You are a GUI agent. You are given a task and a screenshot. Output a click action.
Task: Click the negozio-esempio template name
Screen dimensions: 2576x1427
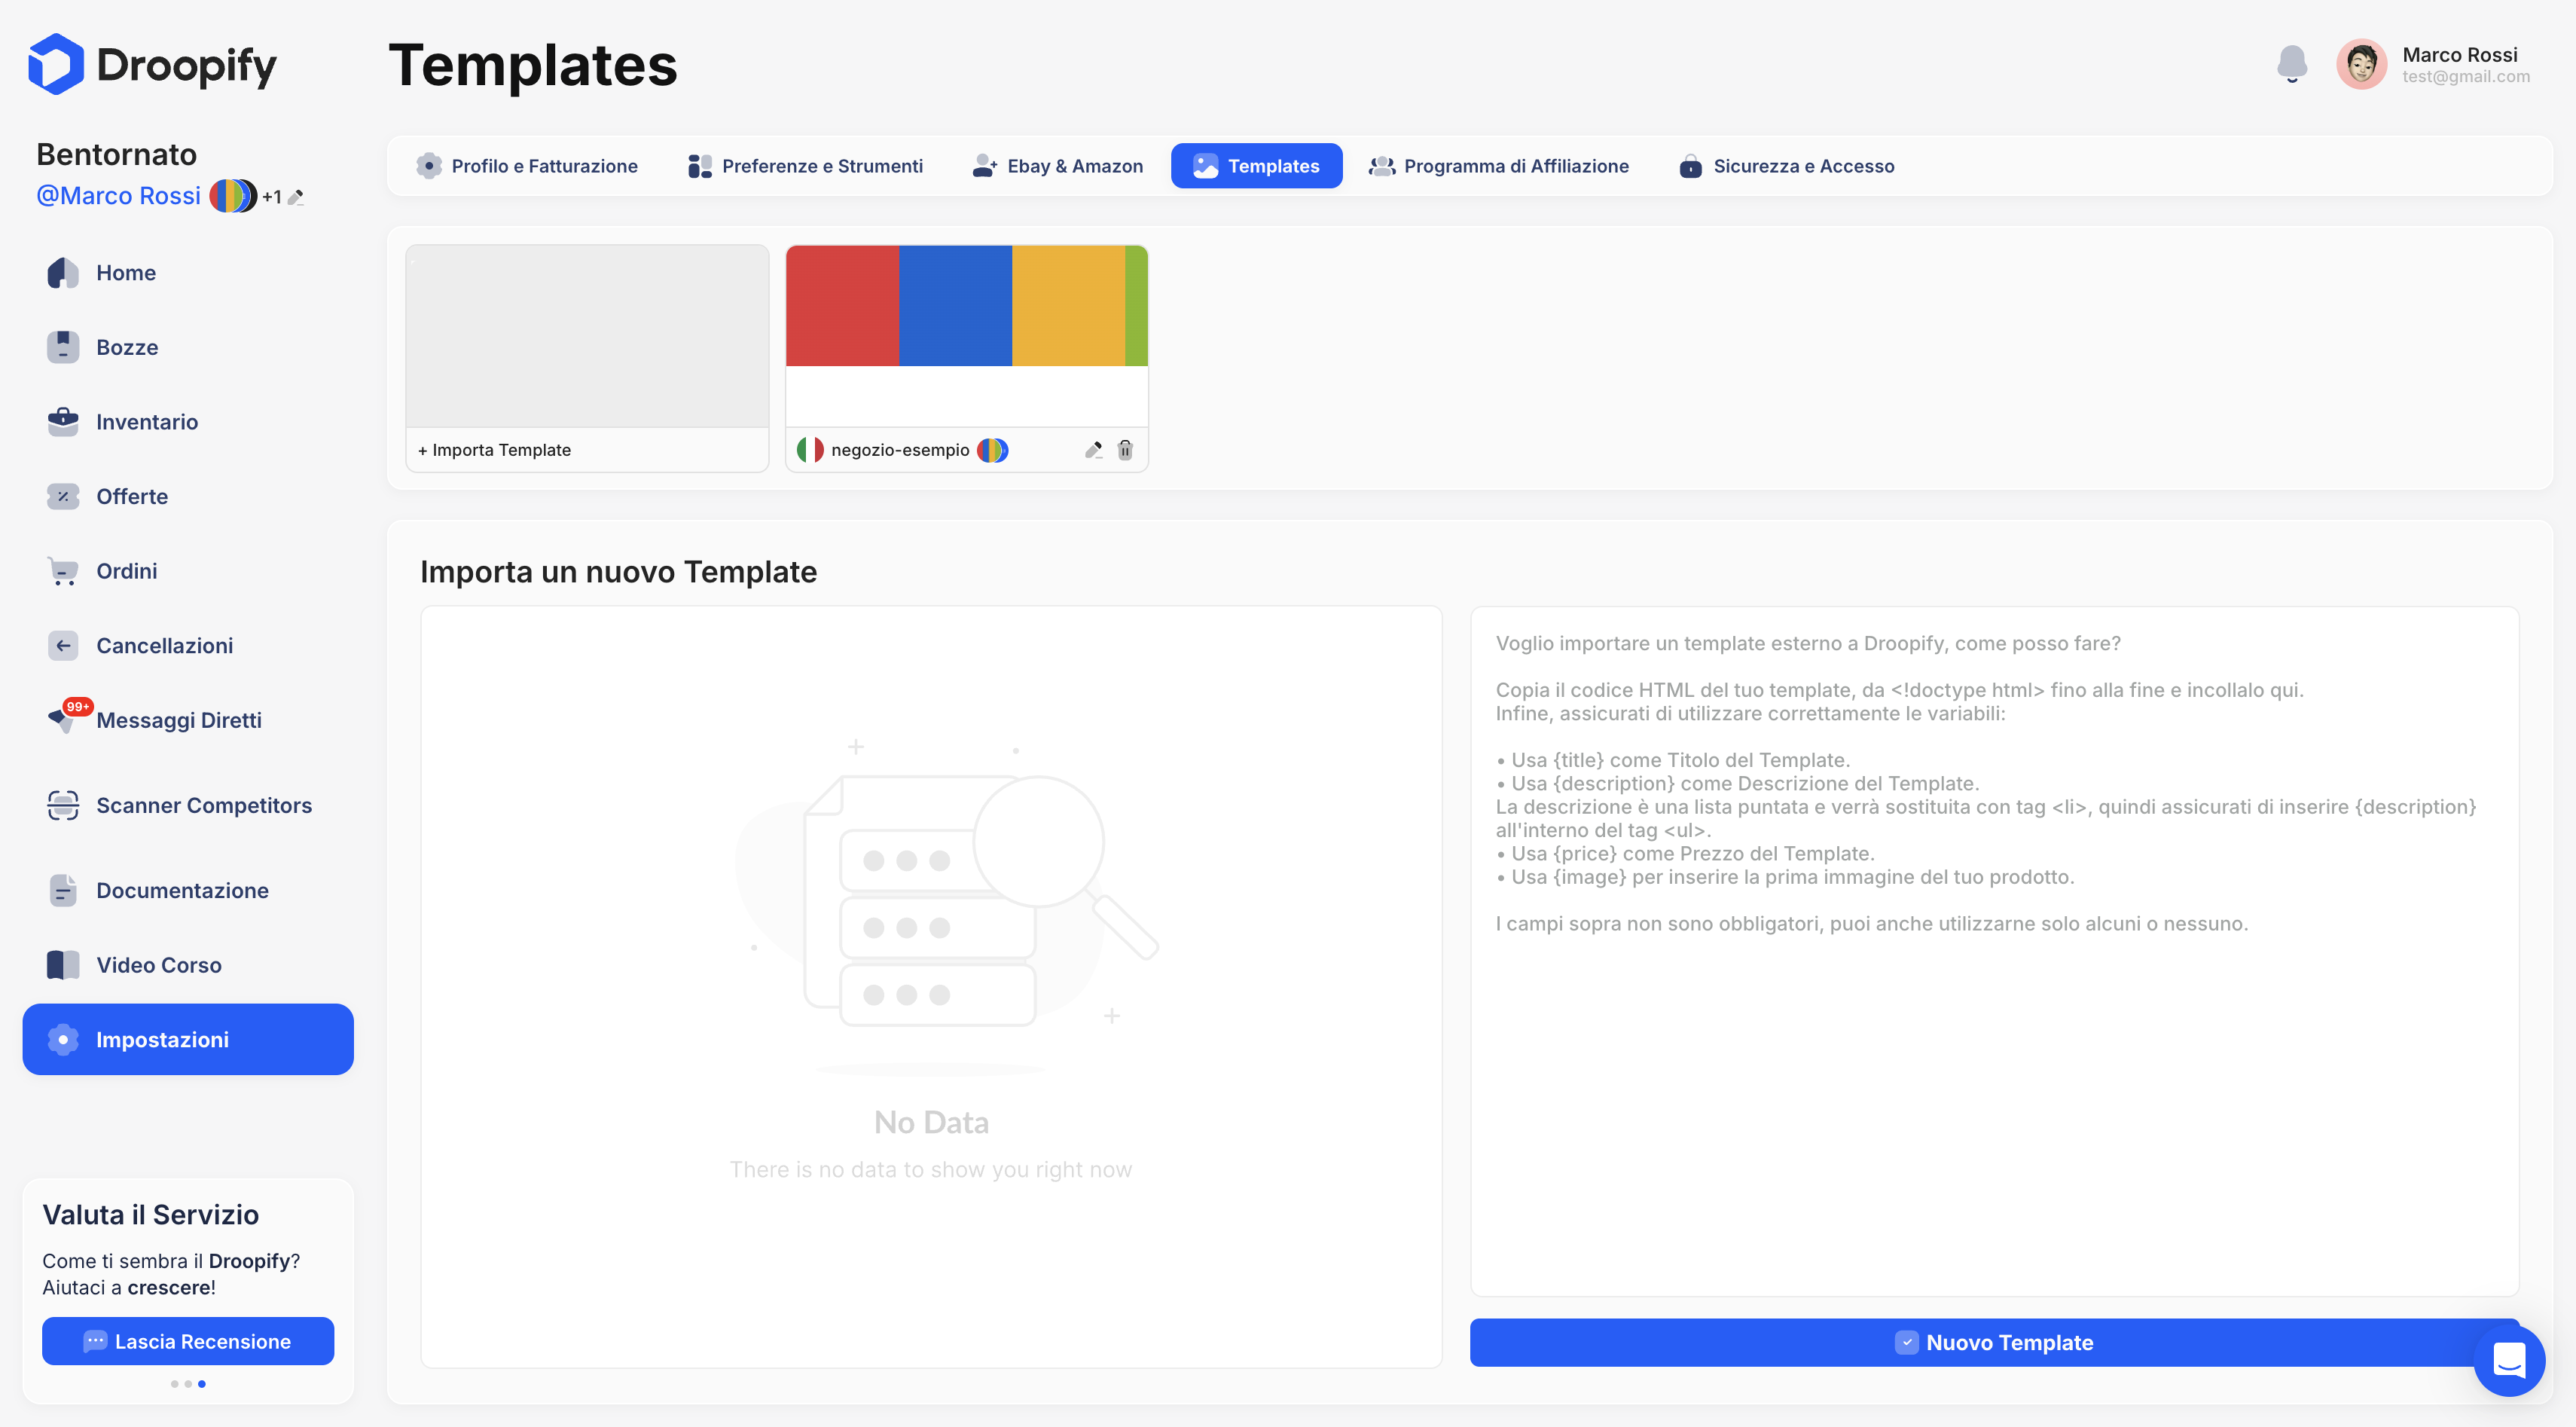(900, 450)
